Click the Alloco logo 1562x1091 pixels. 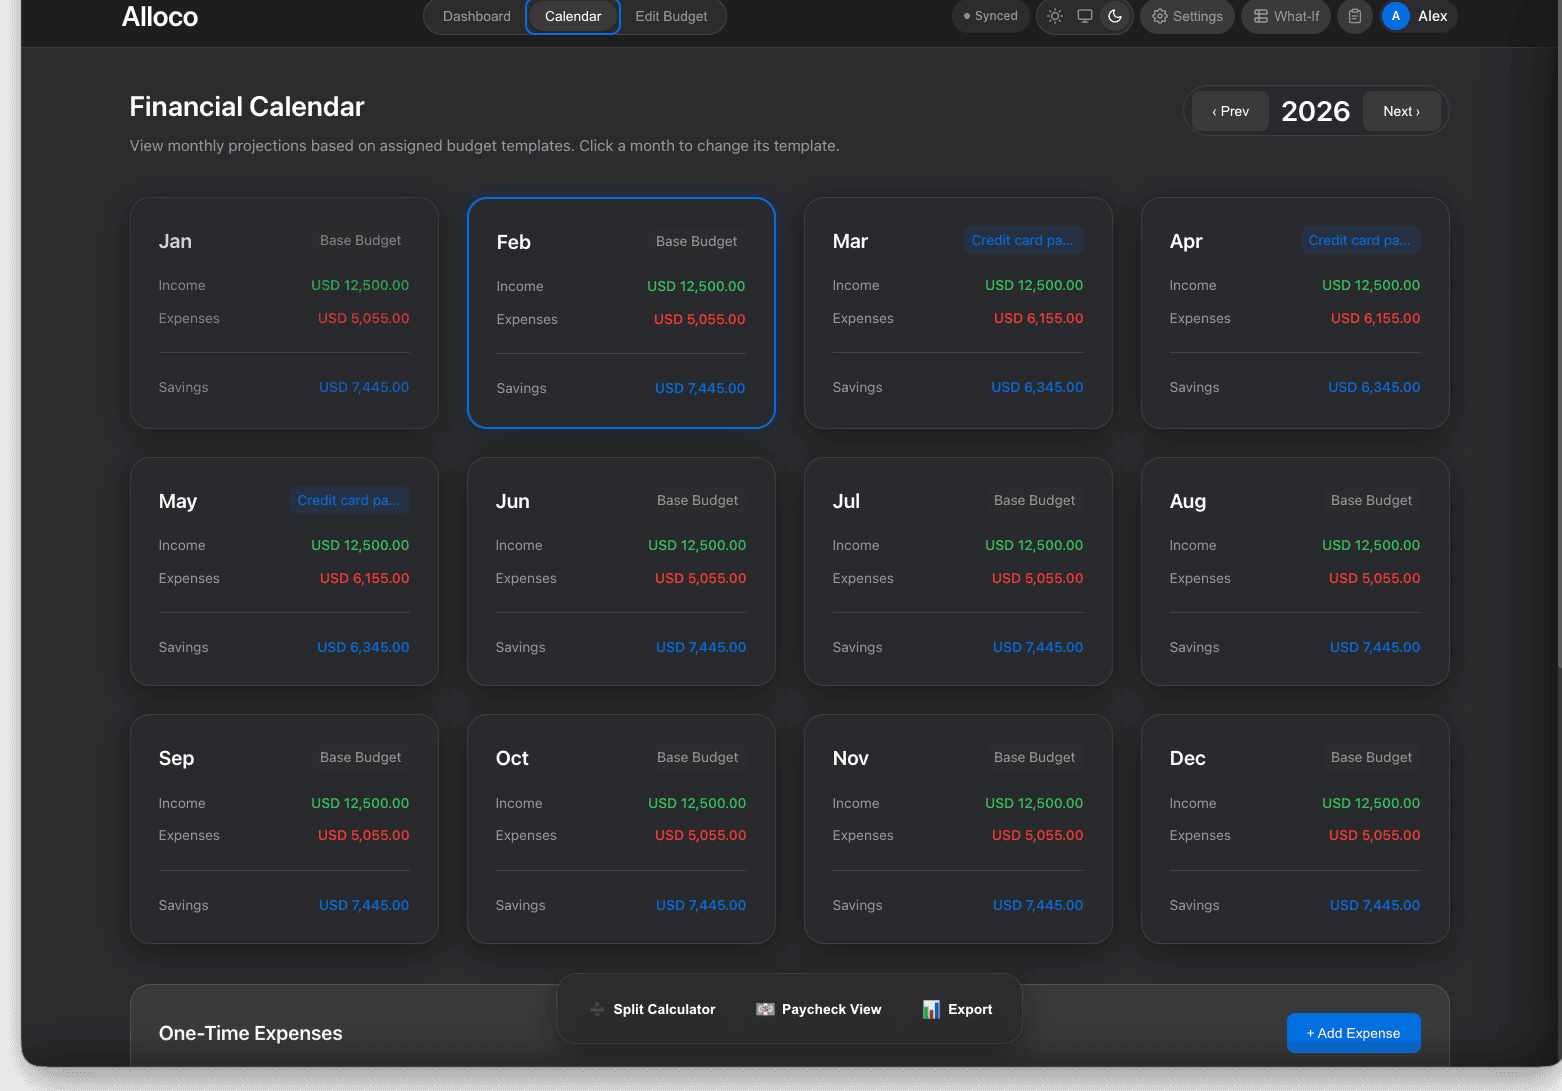[x=160, y=17]
